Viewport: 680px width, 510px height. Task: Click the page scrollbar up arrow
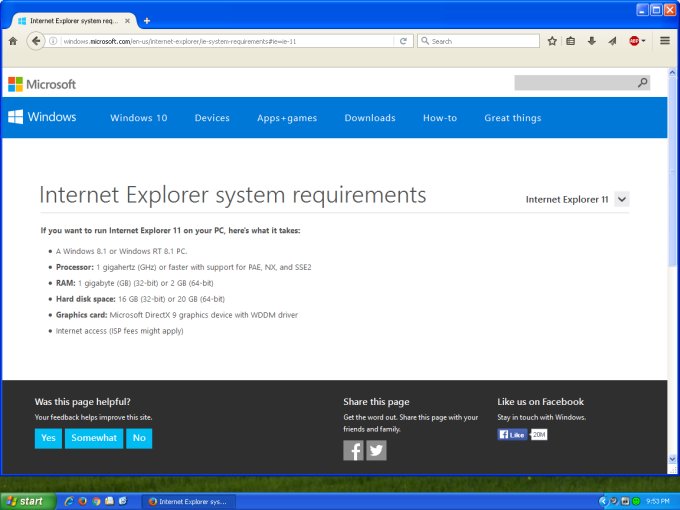click(x=672, y=72)
